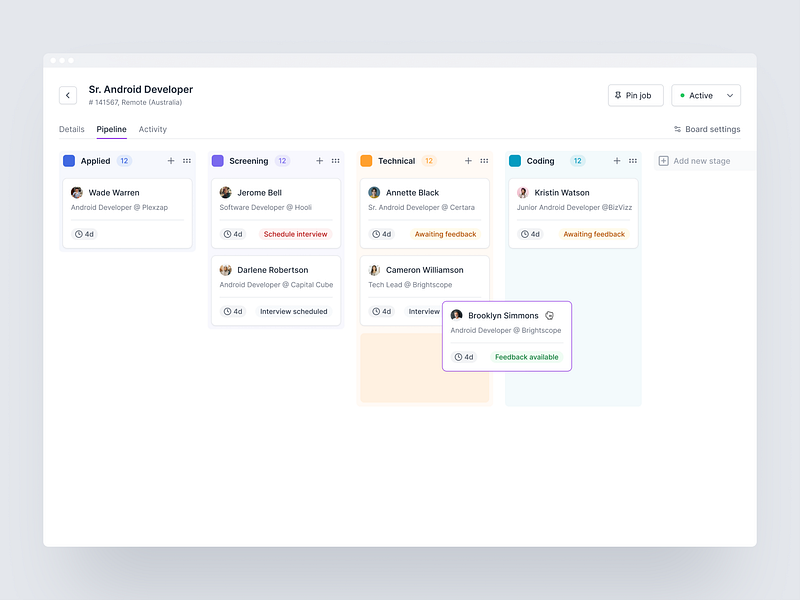Open Jerome Bell's avatar
The width and height of the screenshot is (800, 600).
(226, 192)
